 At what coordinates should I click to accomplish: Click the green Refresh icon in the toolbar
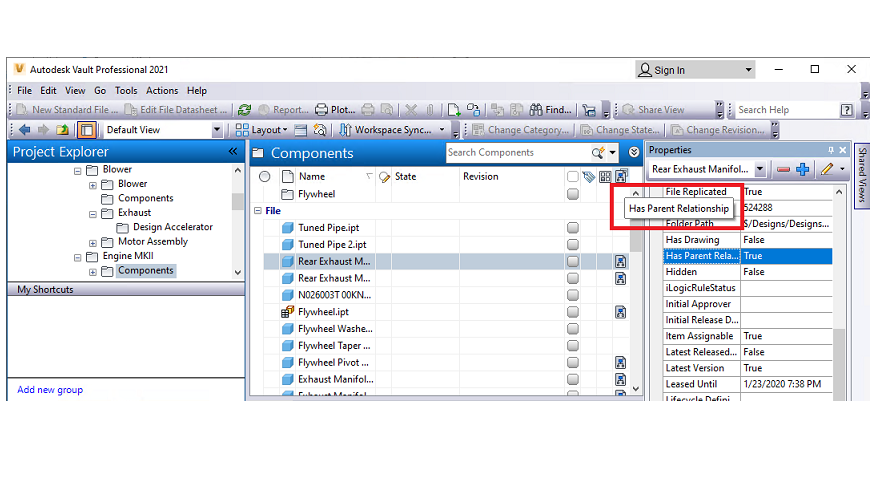tap(244, 110)
